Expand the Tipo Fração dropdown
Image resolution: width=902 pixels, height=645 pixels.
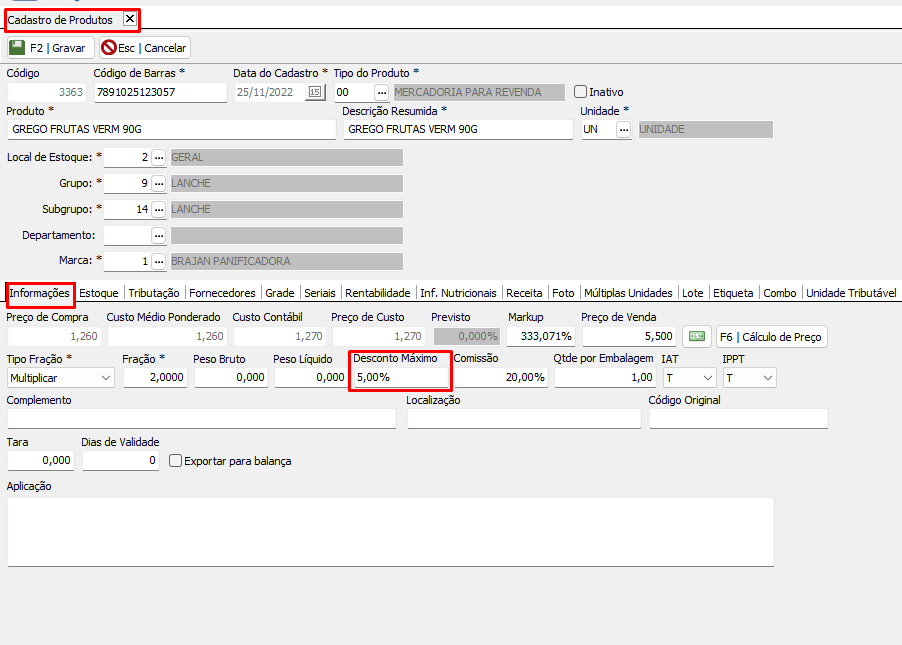click(x=106, y=378)
